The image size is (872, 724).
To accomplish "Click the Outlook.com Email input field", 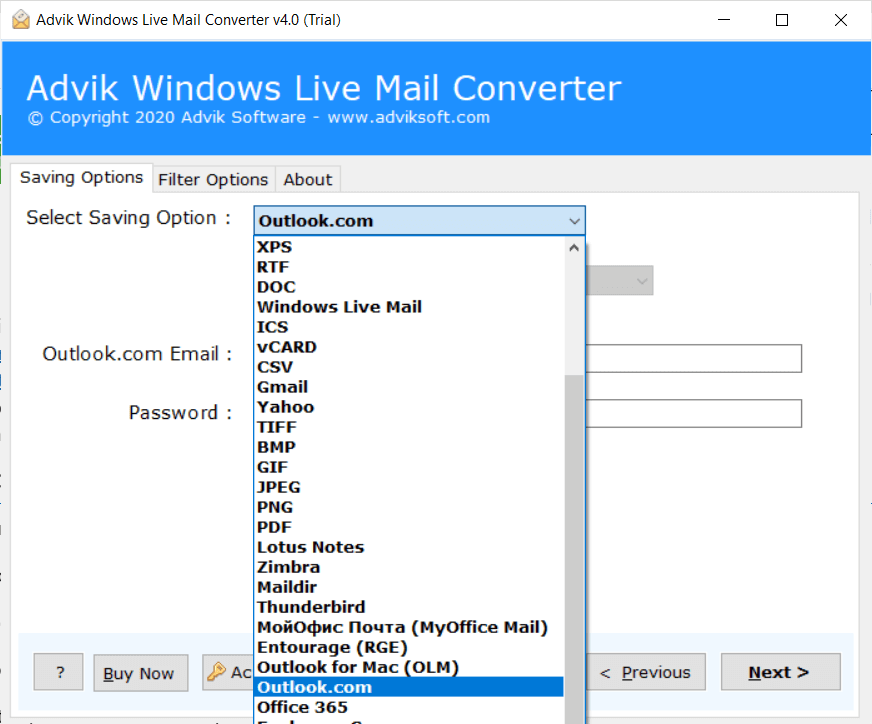I will [x=693, y=359].
